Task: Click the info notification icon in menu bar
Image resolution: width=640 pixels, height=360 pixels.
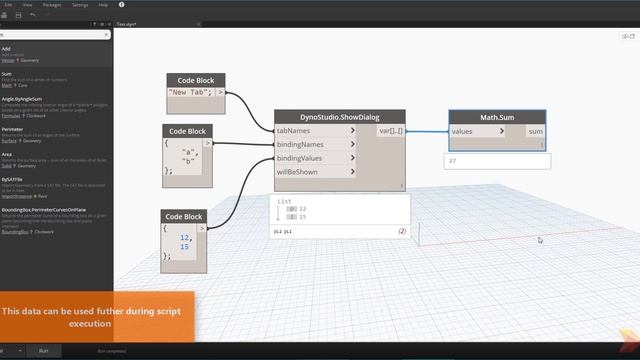Action: coord(122,4)
